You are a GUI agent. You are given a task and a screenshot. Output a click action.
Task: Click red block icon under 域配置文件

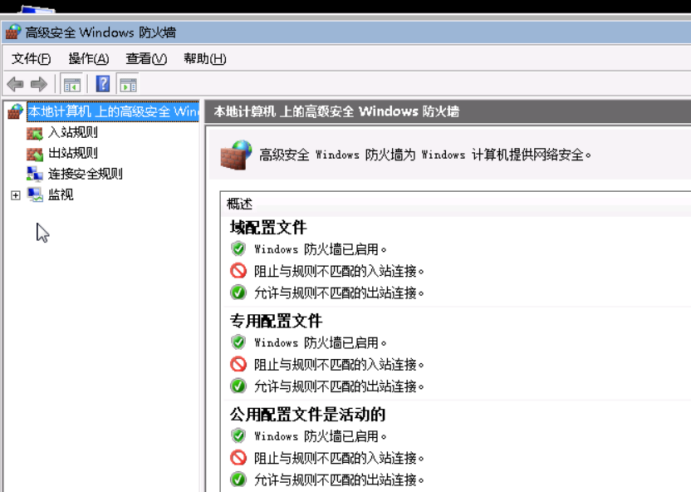pos(238,270)
